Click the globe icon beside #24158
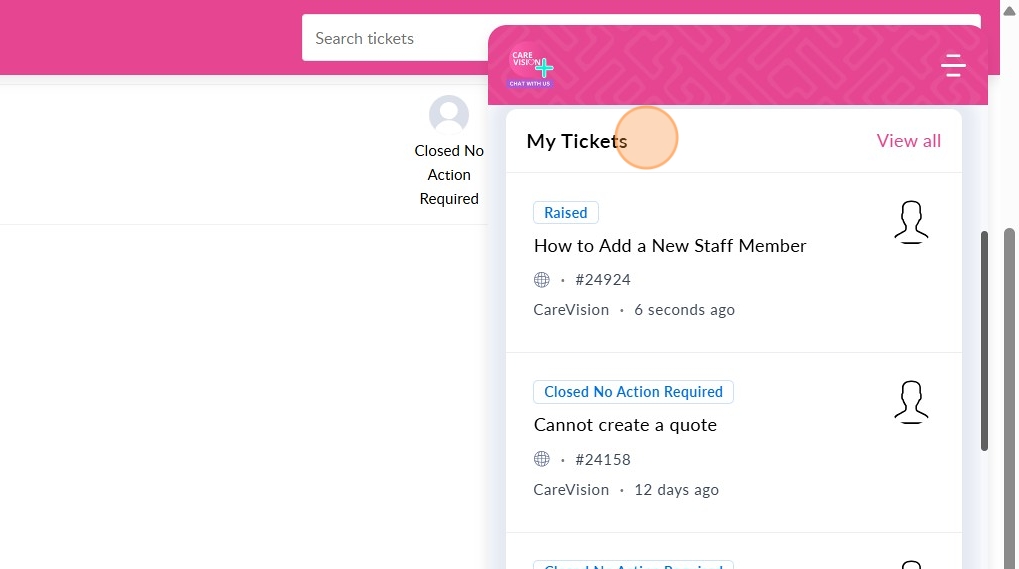 [542, 459]
